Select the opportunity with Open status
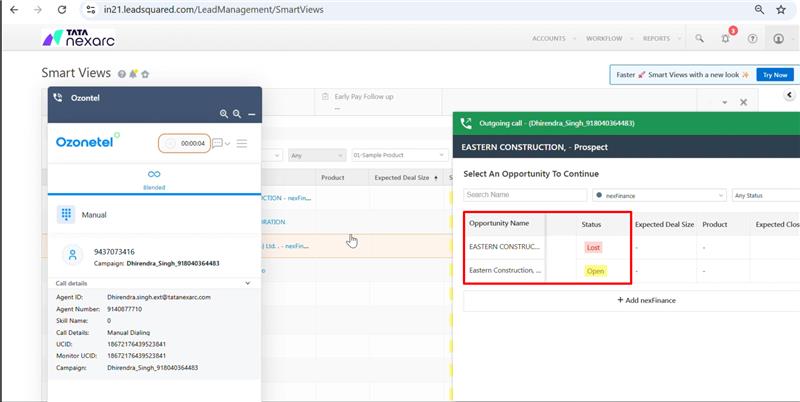 point(505,270)
